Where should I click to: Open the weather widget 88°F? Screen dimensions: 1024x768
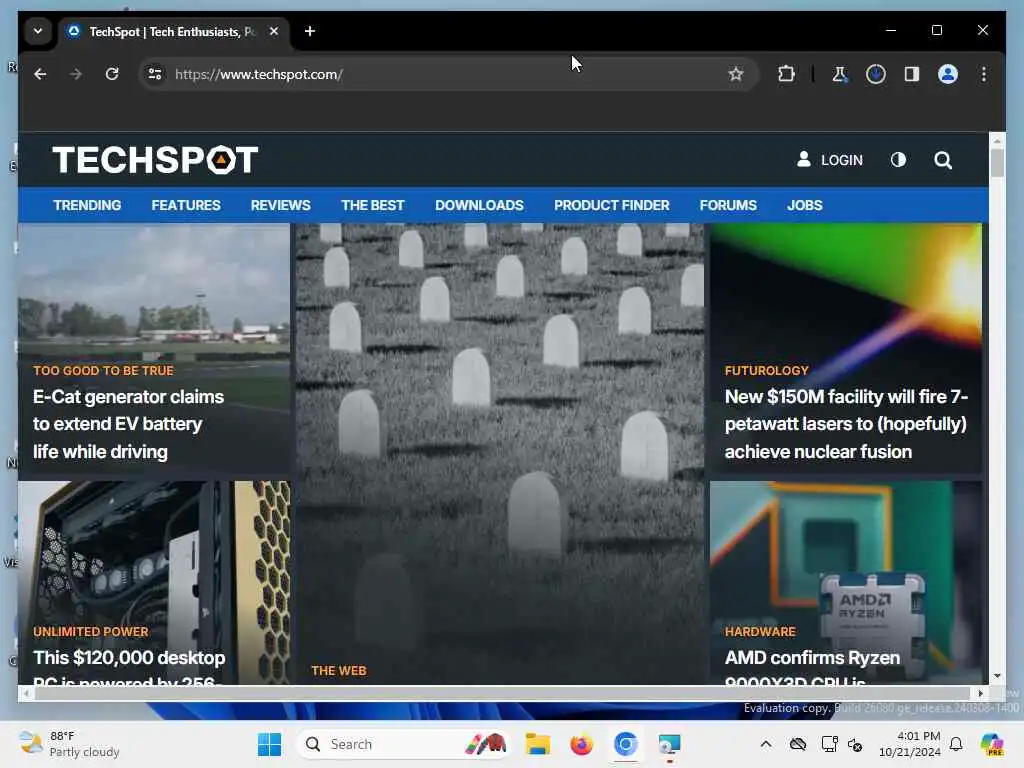69,744
